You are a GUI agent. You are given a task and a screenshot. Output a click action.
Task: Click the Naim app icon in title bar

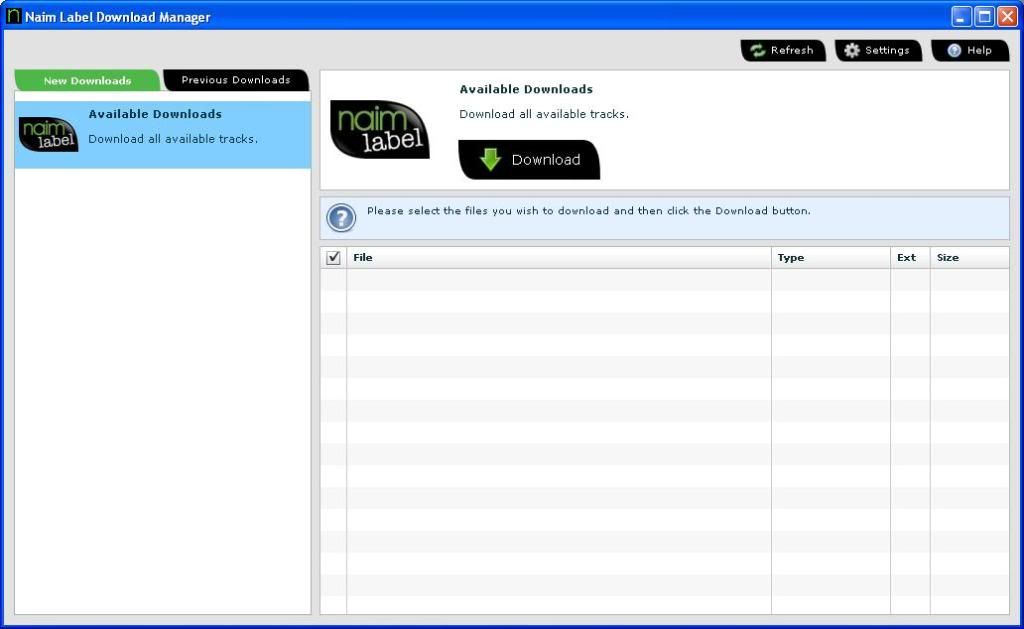click(13, 16)
